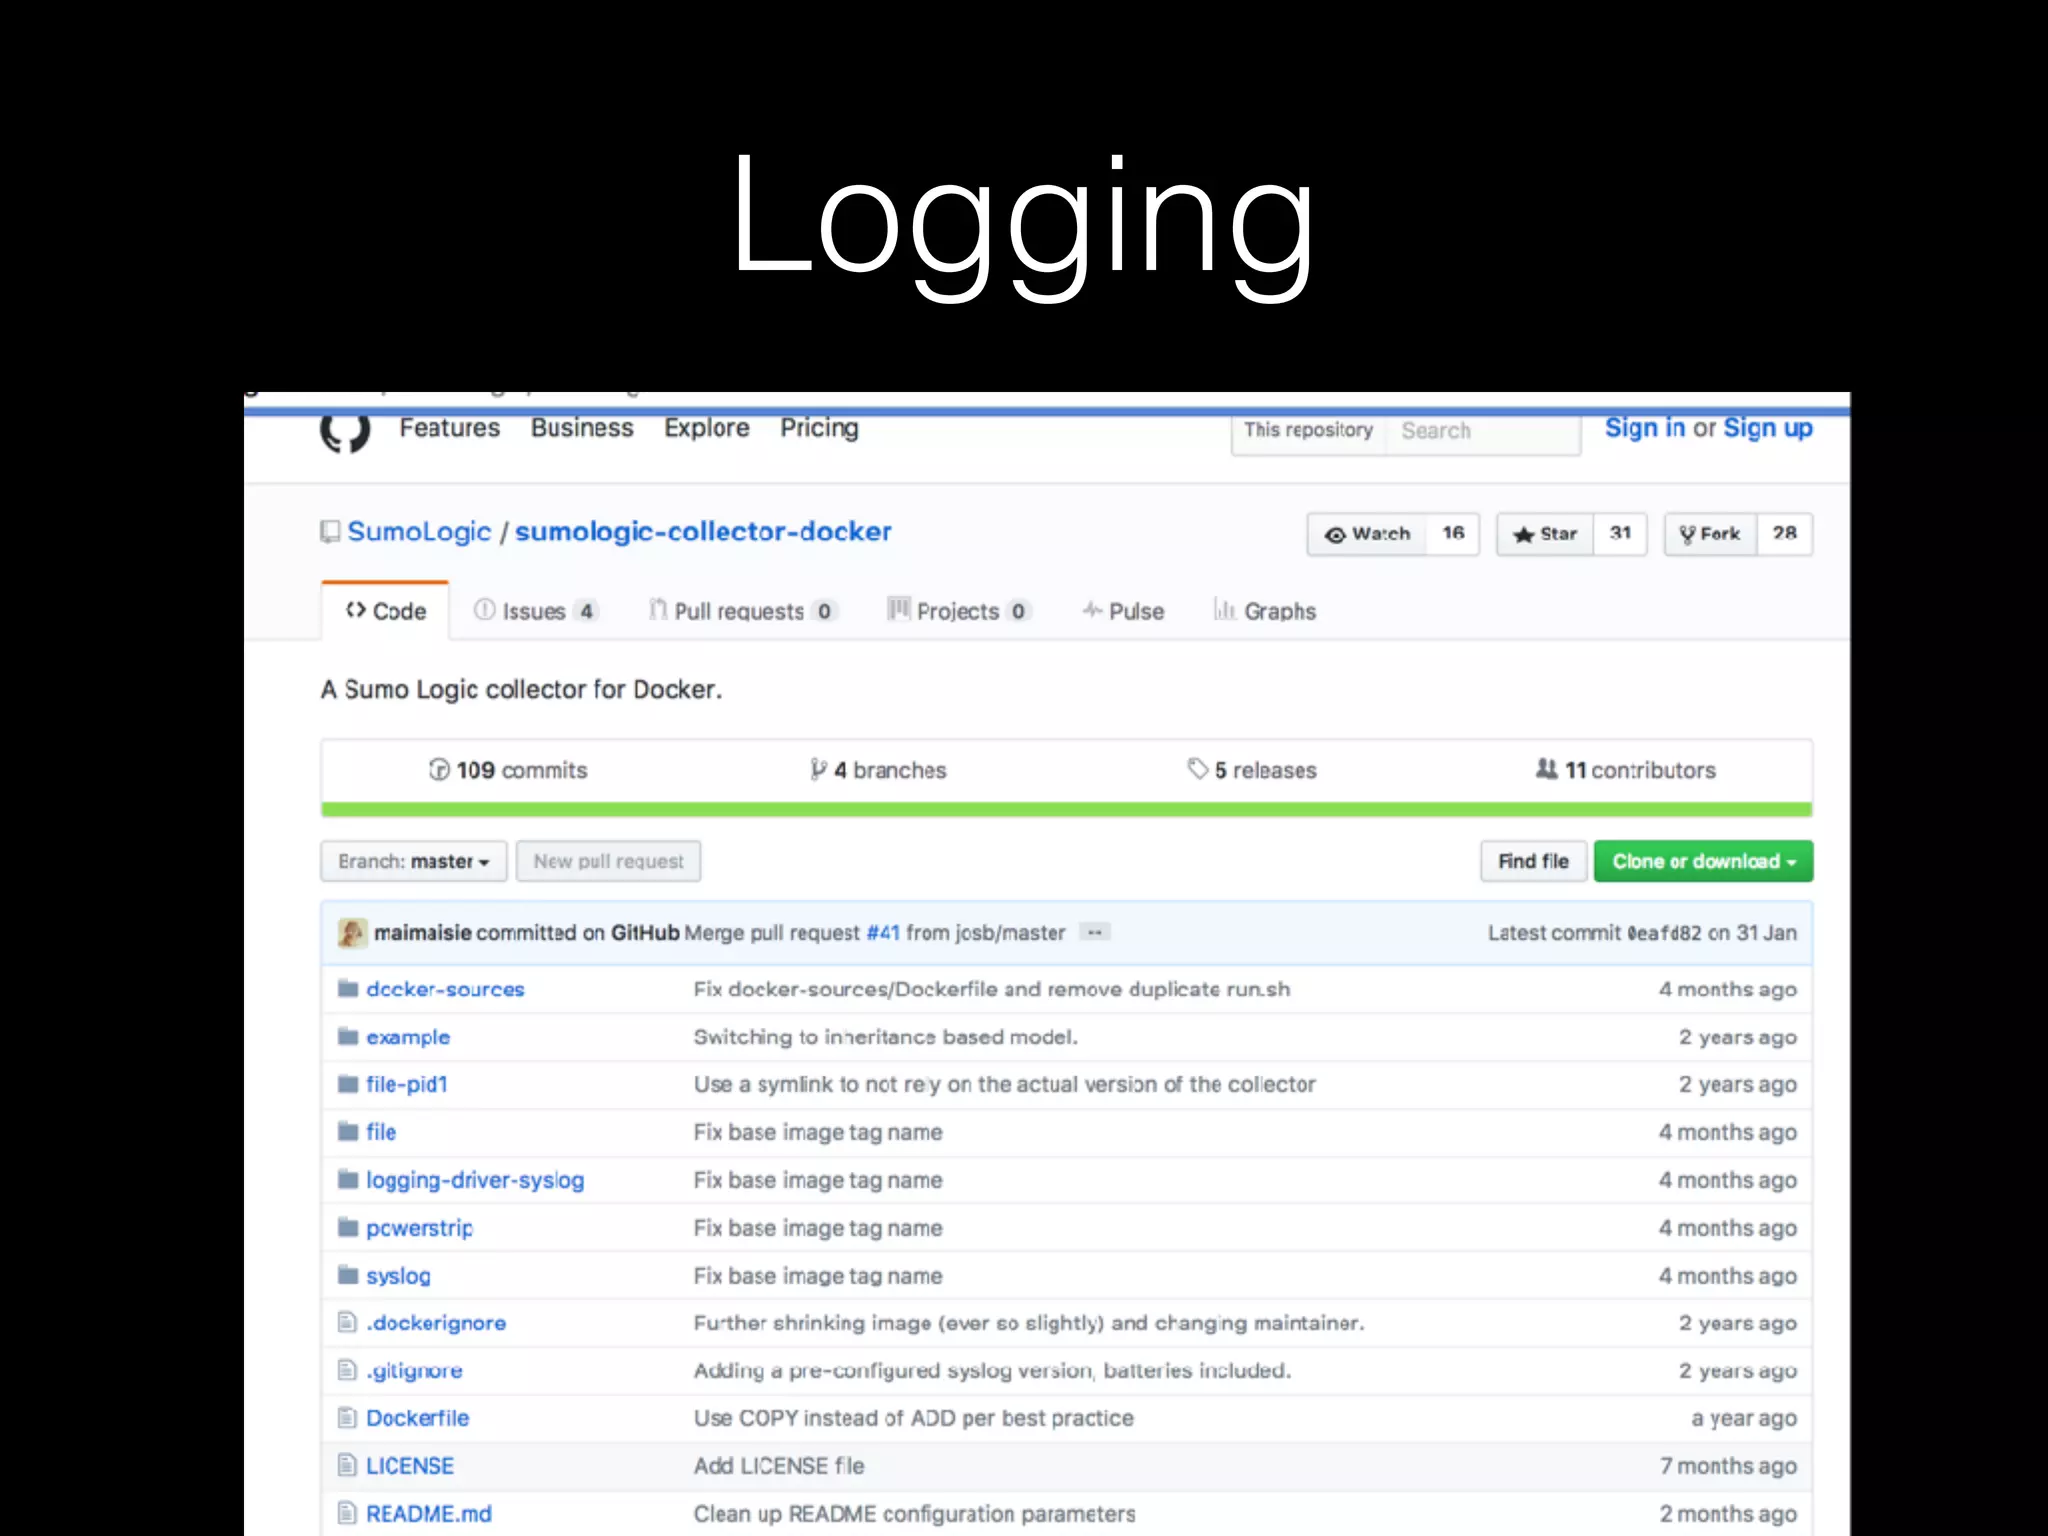The width and height of the screenshot is (2048, 1536).
Task: Click the SumoLogic owner link
Action: click(x=419, y=531)
